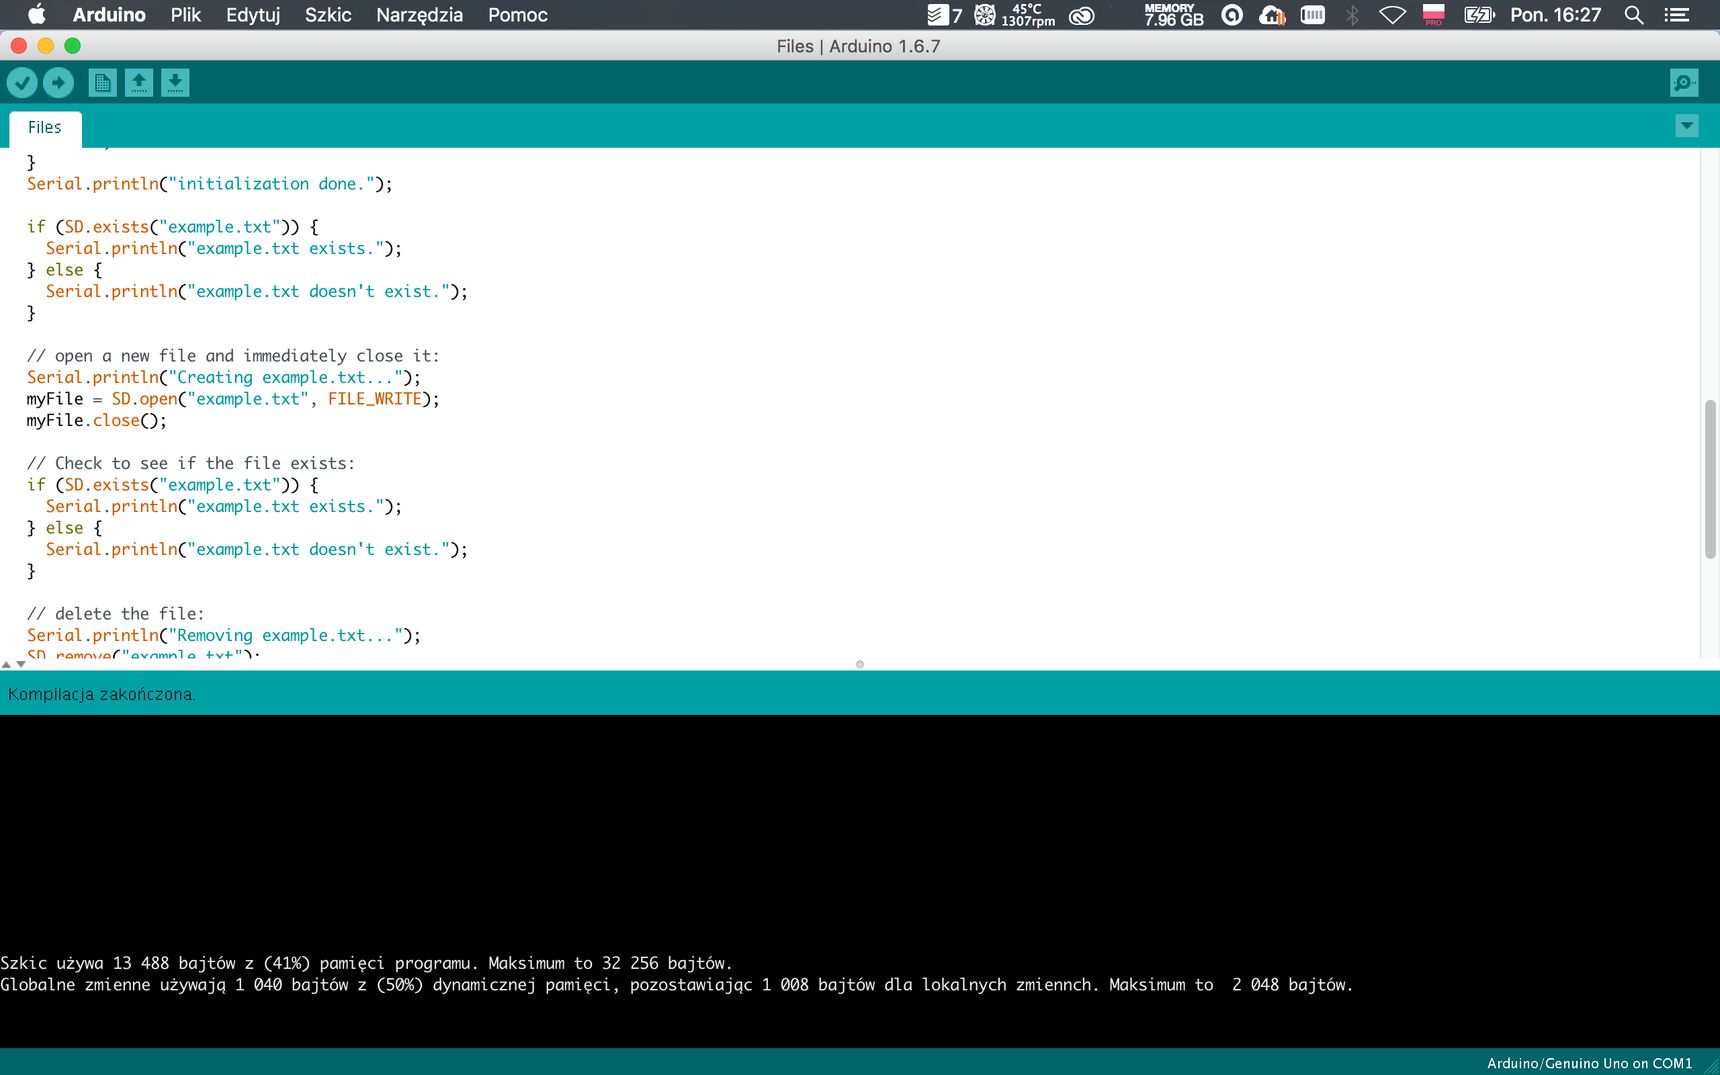
Task: Select the Files sketch tab
Action: click(x=45, y=128)
